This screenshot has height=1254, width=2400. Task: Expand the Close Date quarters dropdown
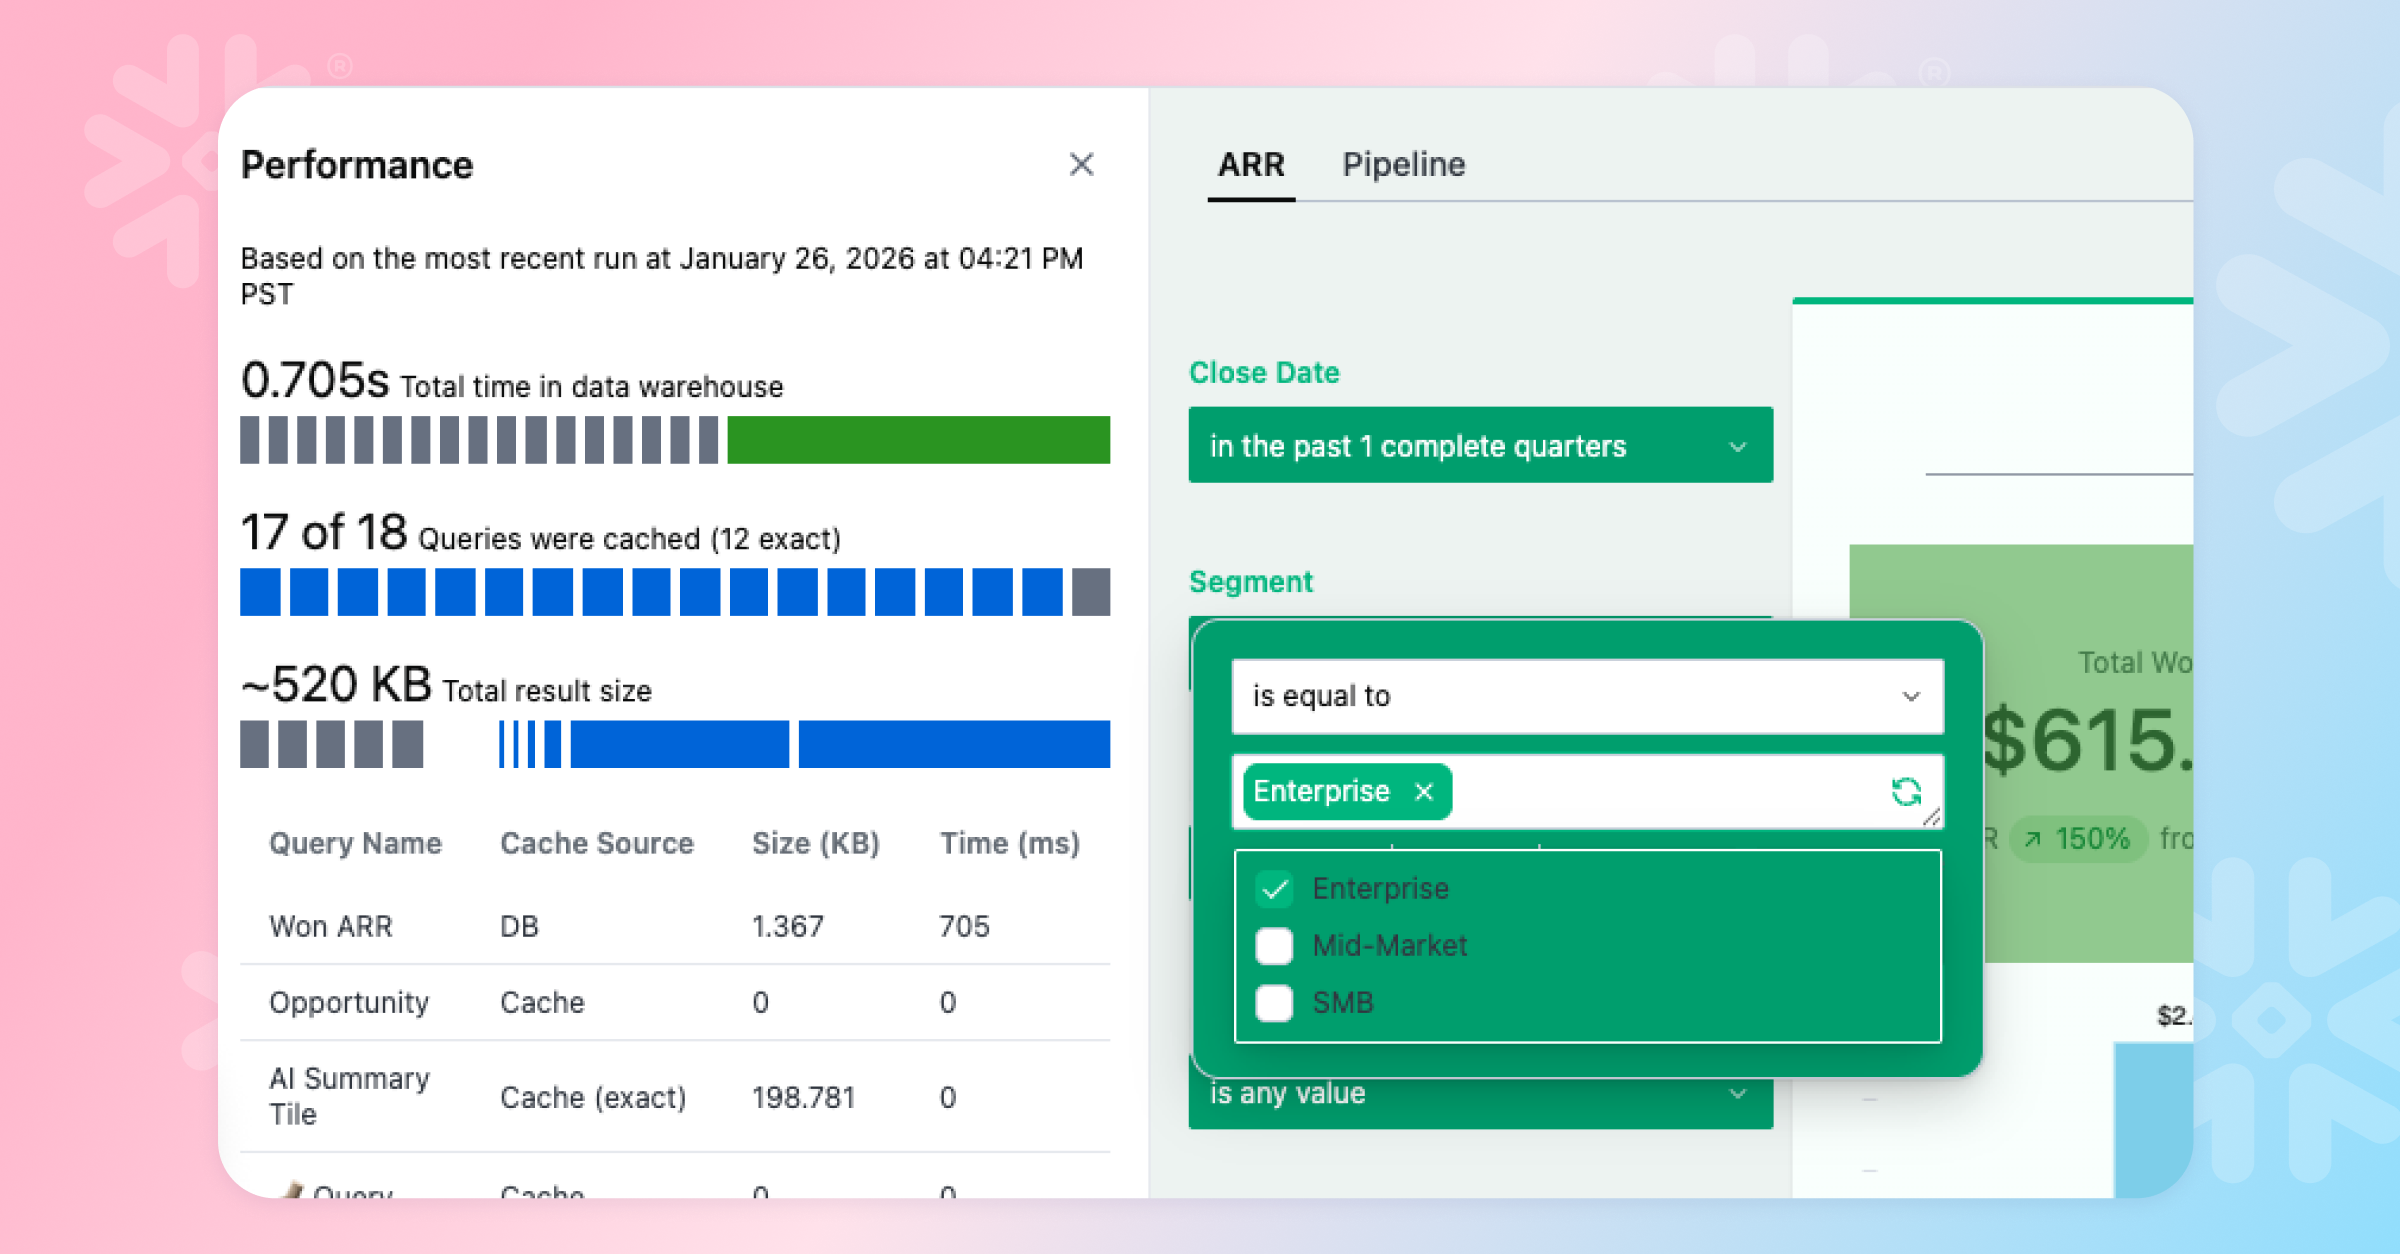(1480, 446)
